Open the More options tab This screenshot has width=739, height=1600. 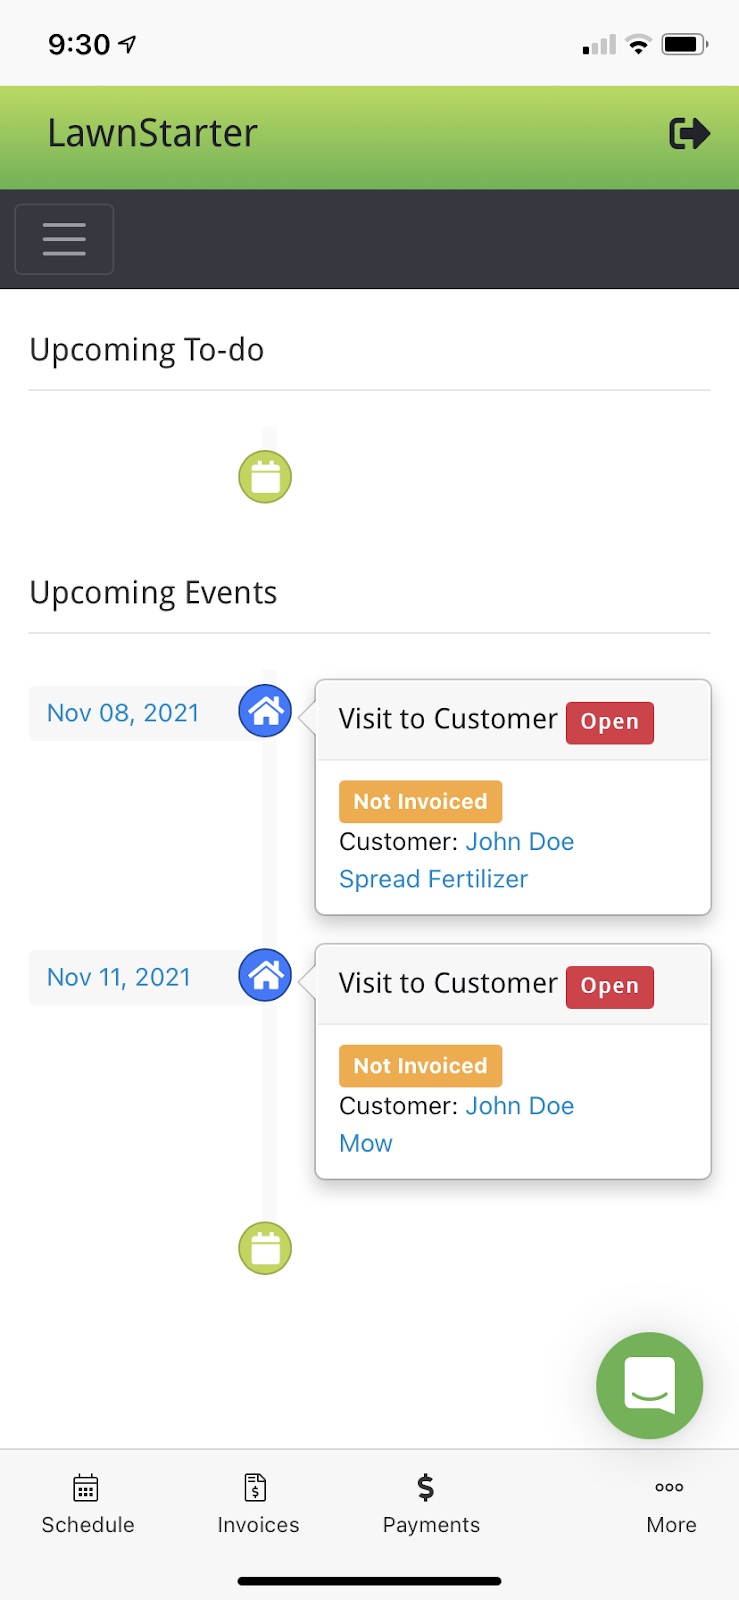(671, 1505)
